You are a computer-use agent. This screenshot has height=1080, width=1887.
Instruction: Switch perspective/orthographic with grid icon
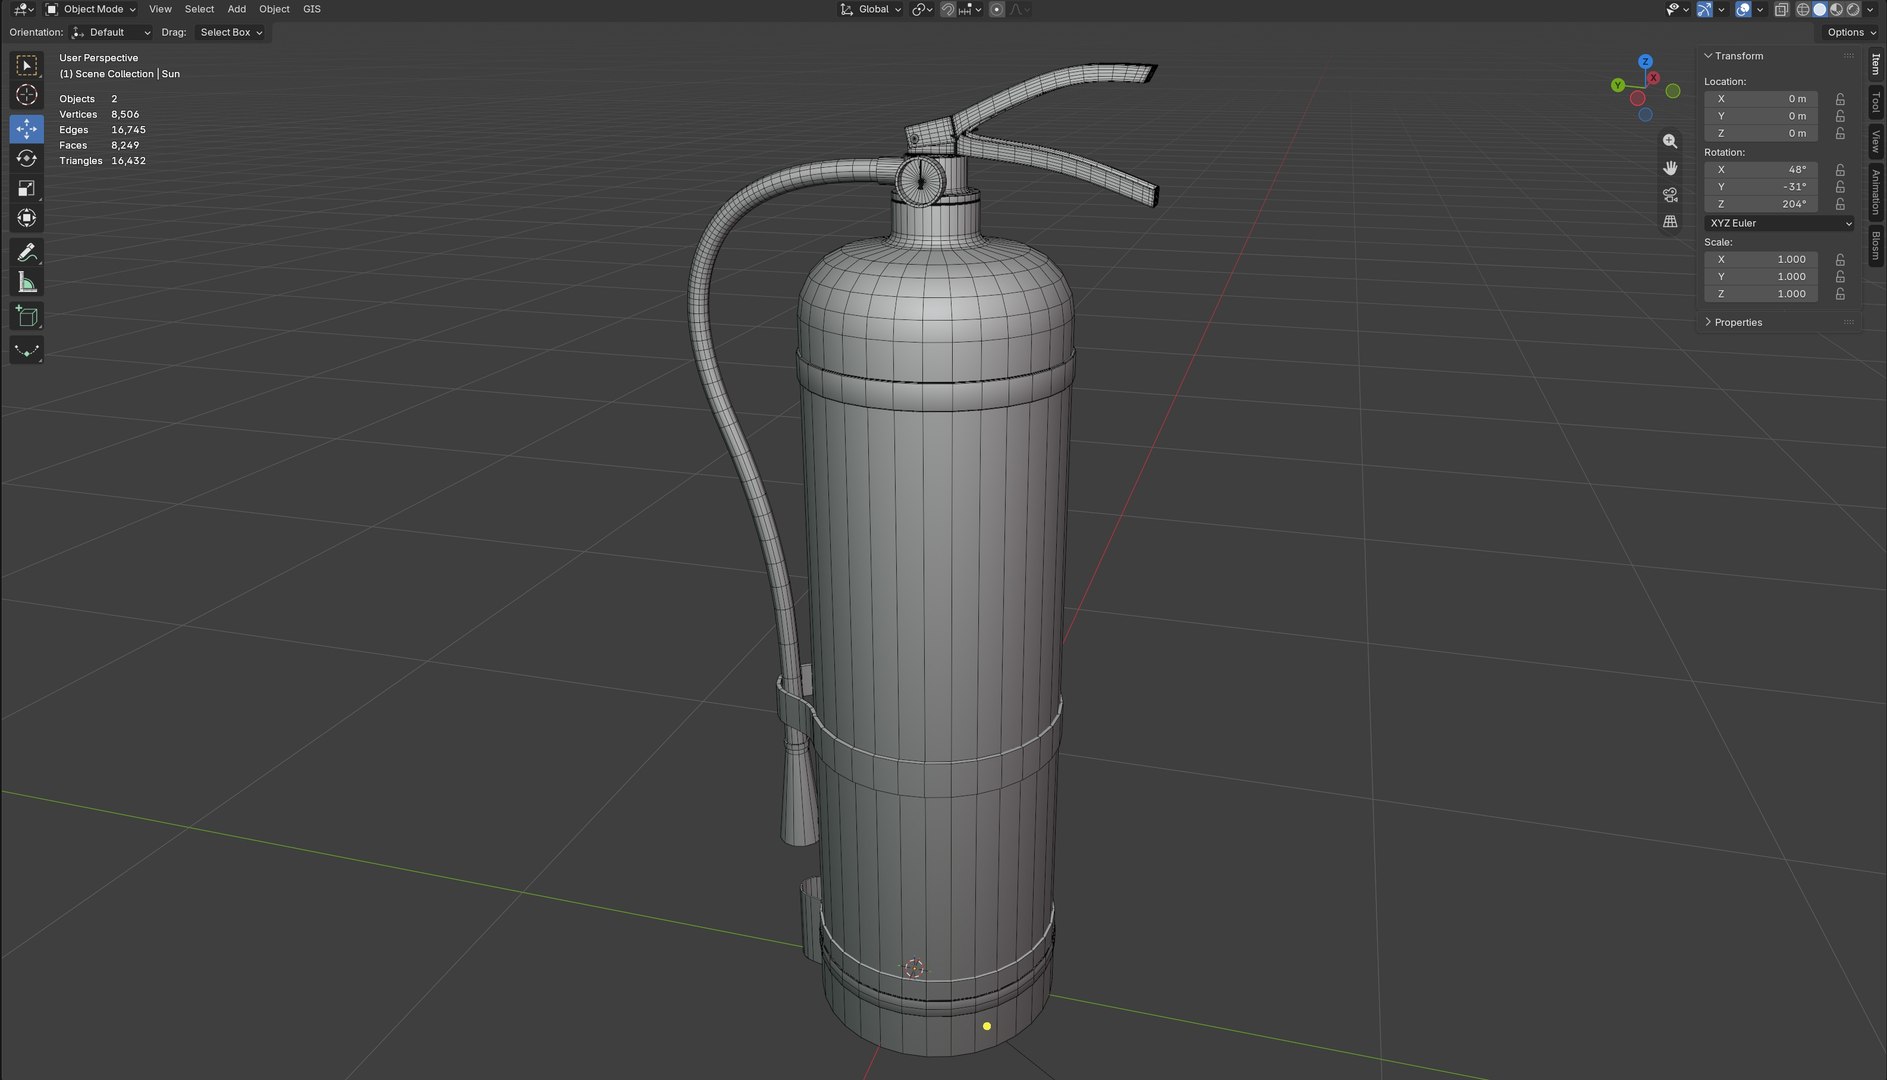click(x=1670, y=222)
